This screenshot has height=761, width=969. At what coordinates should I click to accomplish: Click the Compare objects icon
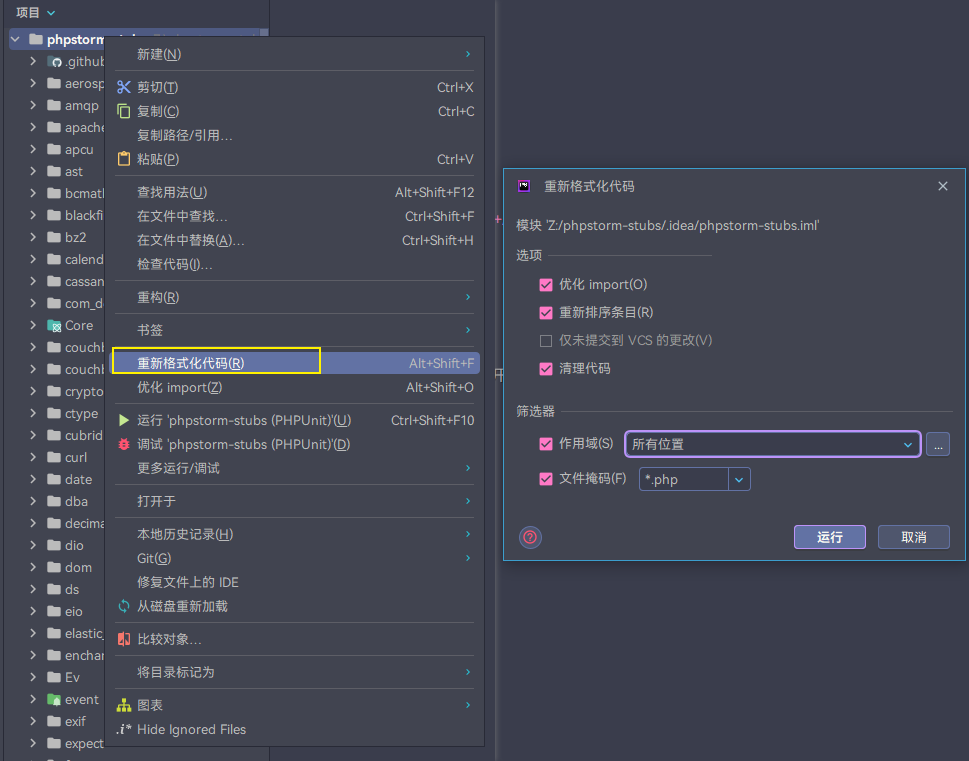click(124, 639)
